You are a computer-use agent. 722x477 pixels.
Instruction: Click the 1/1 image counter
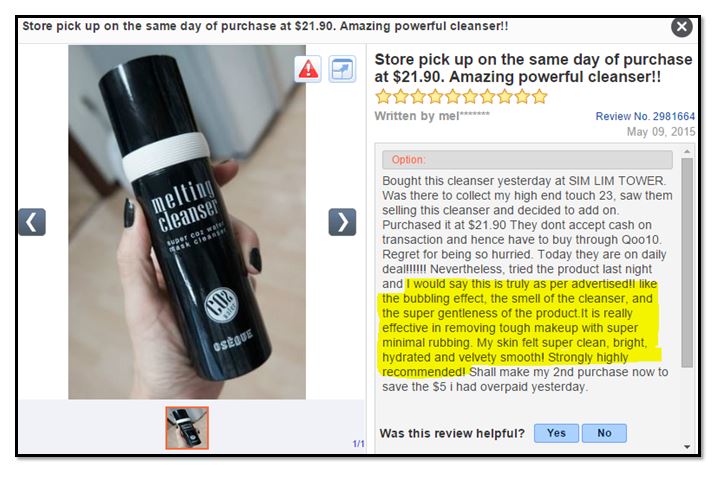click(x=358, y=444)
